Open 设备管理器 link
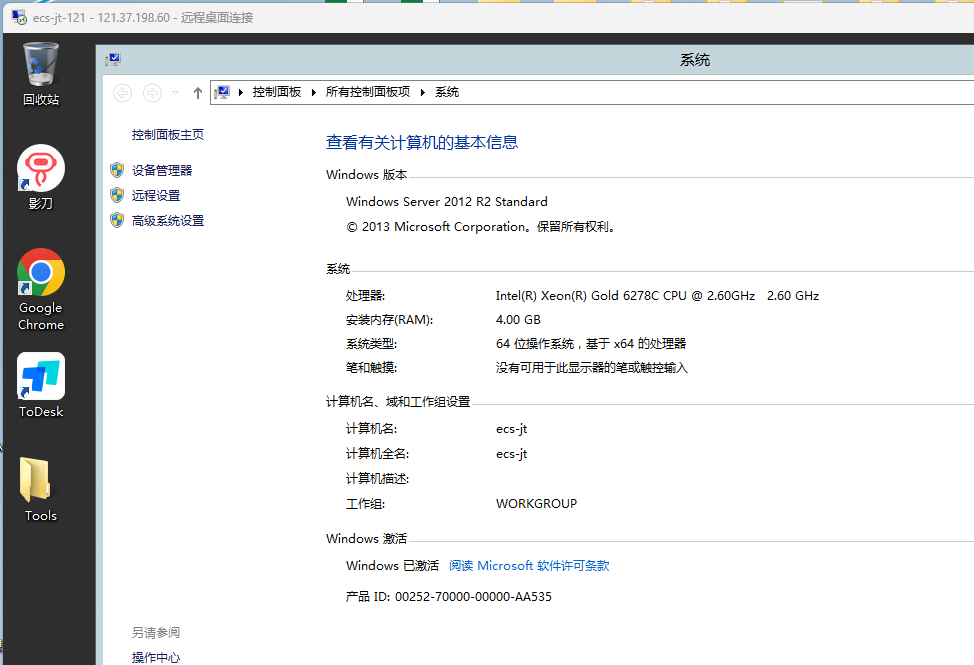Viewport: 974px width, 665px height. click(162, 170)
